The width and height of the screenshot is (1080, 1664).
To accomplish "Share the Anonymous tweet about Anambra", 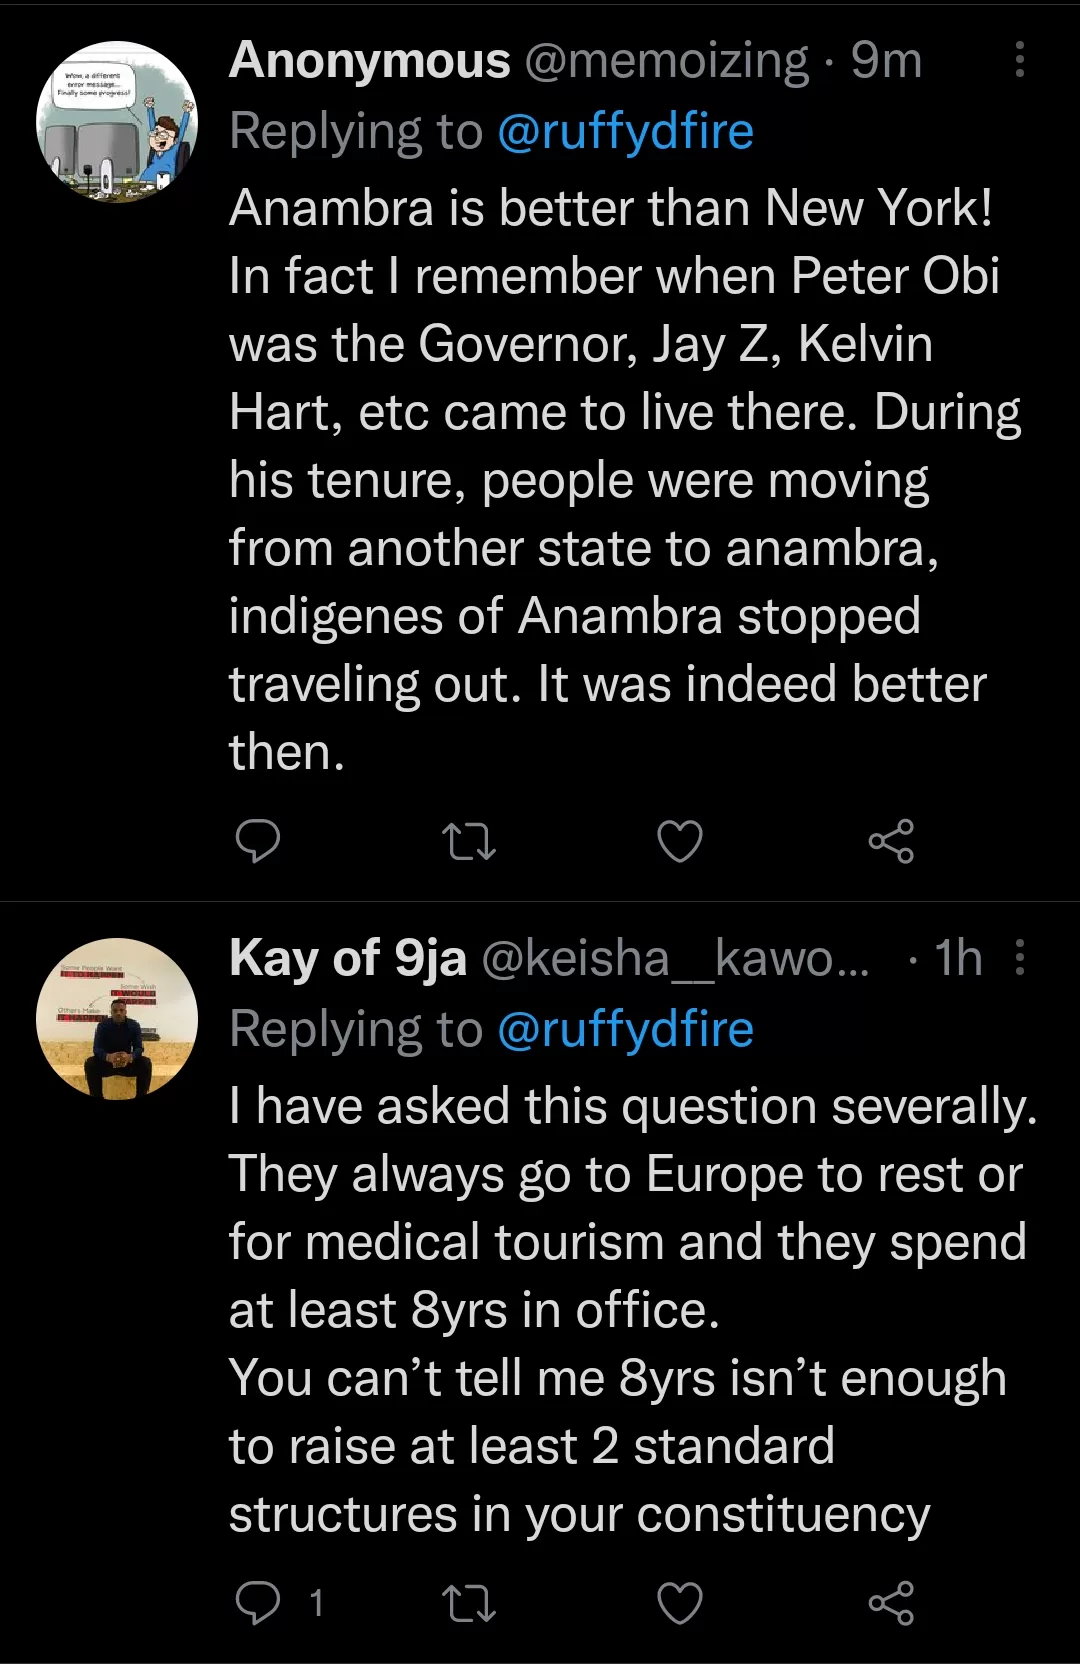I will 891,841.
